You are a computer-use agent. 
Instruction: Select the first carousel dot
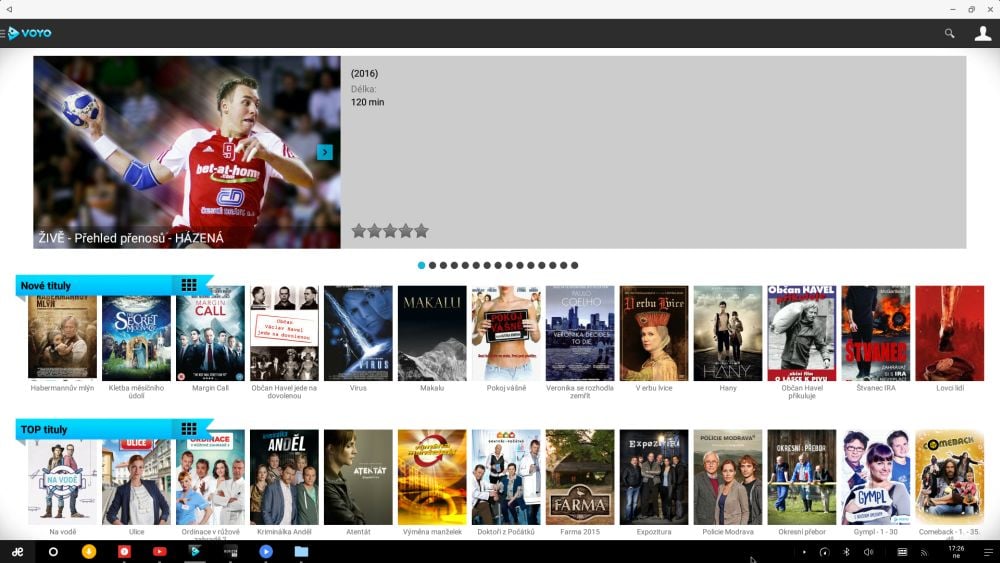422,265
